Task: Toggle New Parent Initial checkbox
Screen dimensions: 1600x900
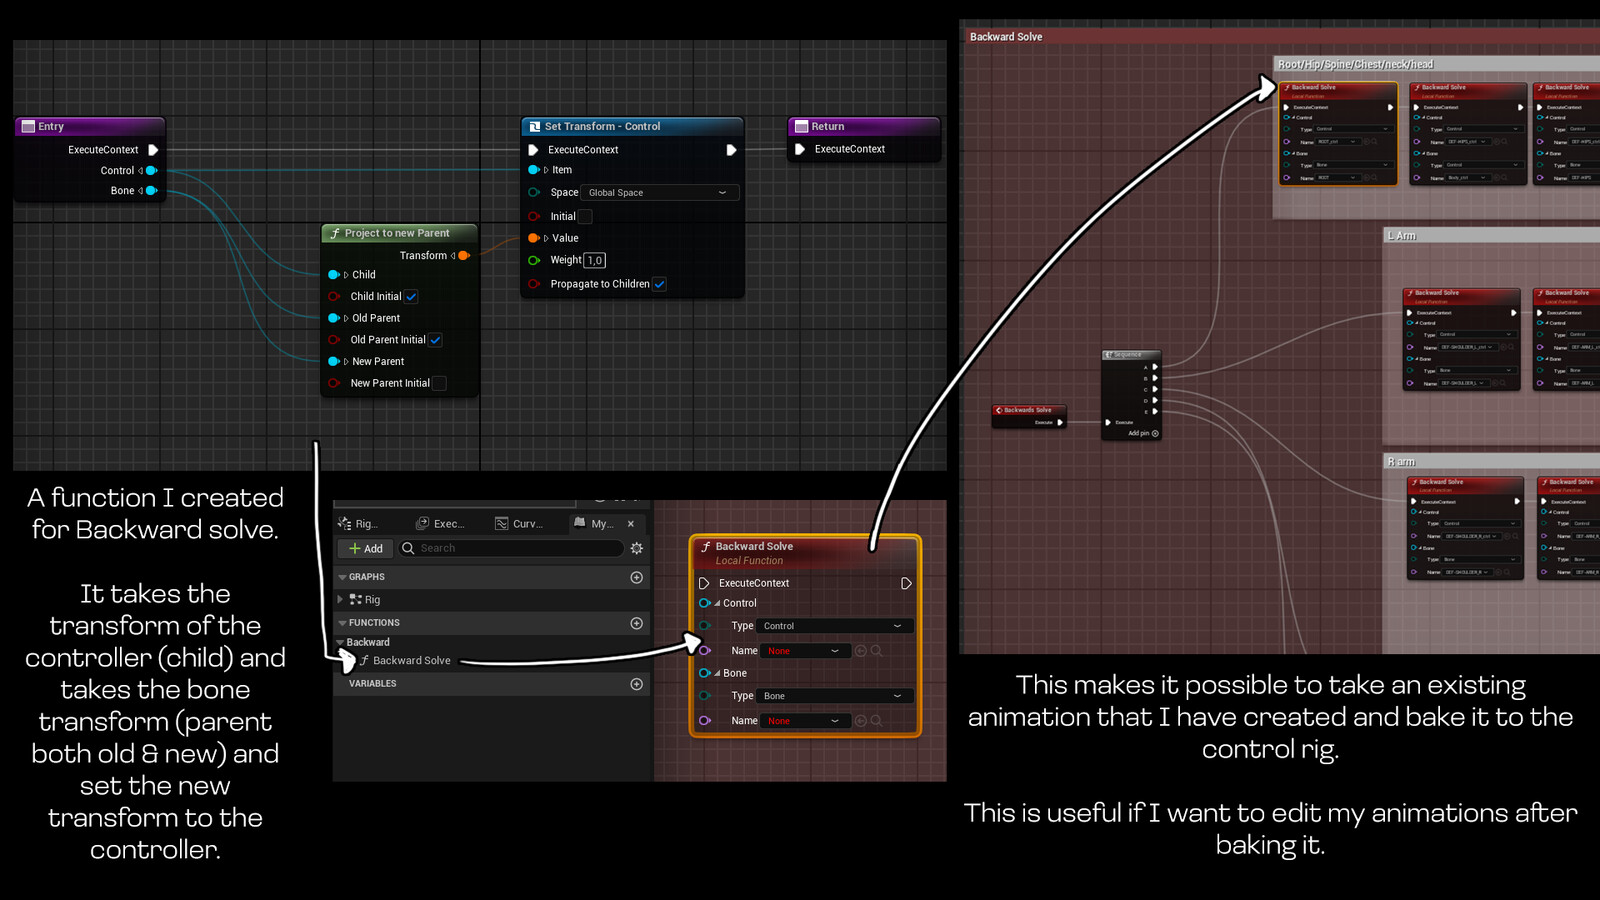Action: [x=439, y=383]
